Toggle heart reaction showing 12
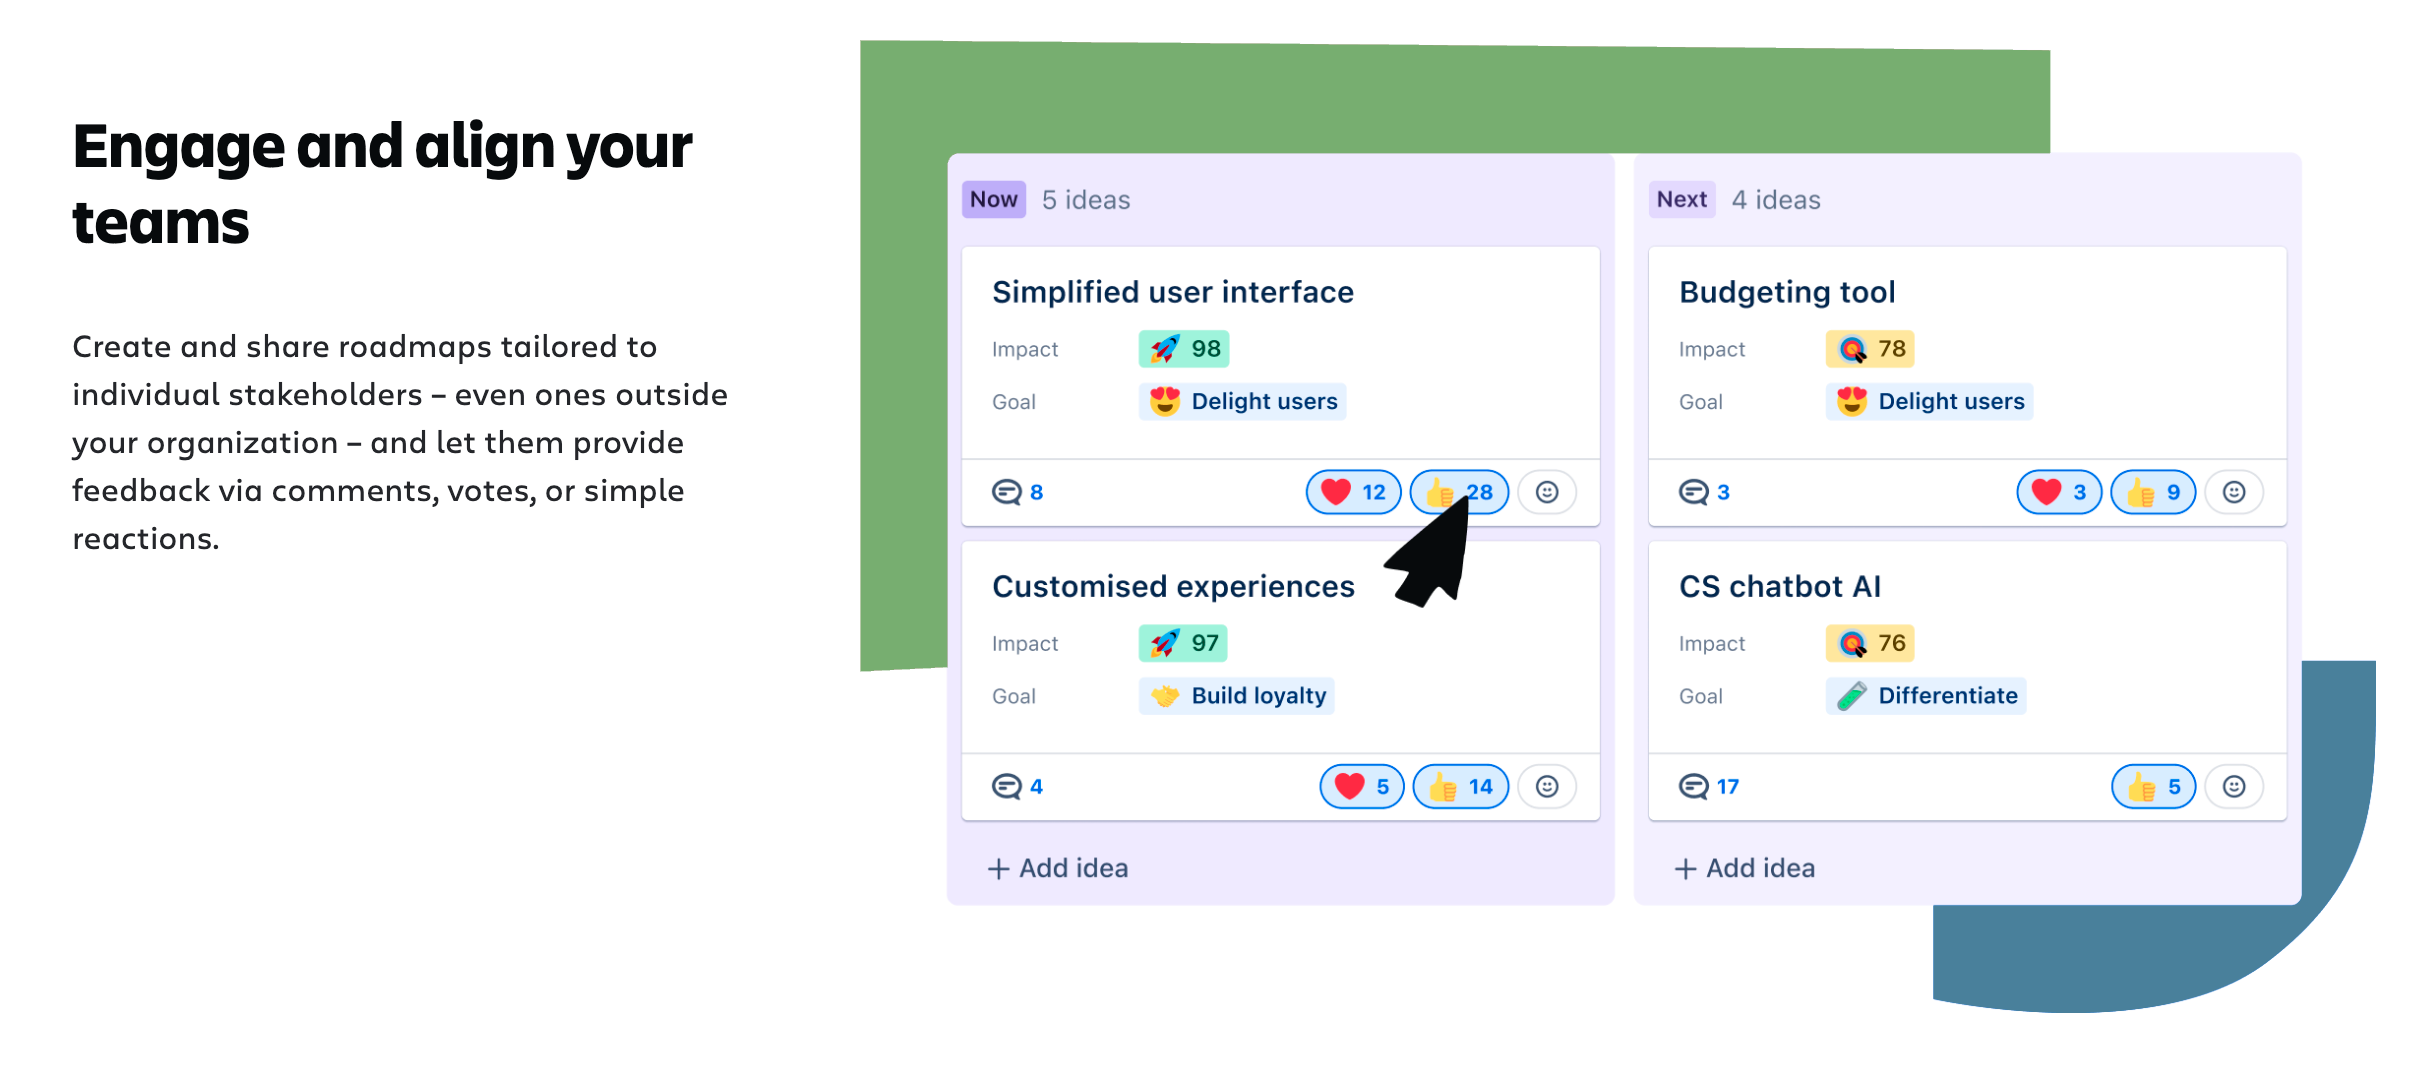Screen dimensions: 2428x1068 (x=1353, y=492)
